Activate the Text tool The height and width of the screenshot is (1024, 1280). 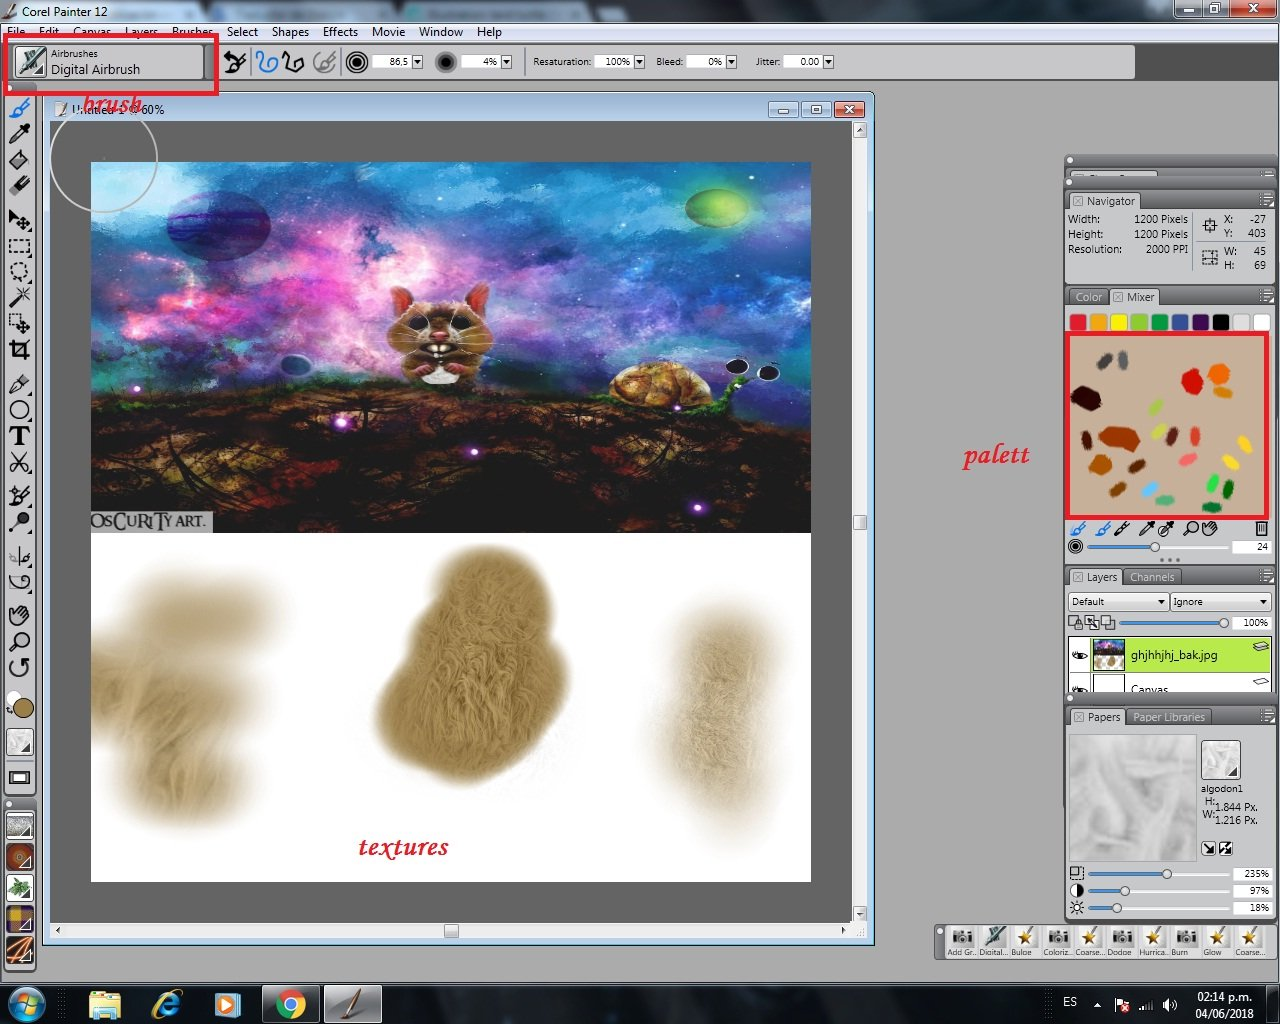20,436
